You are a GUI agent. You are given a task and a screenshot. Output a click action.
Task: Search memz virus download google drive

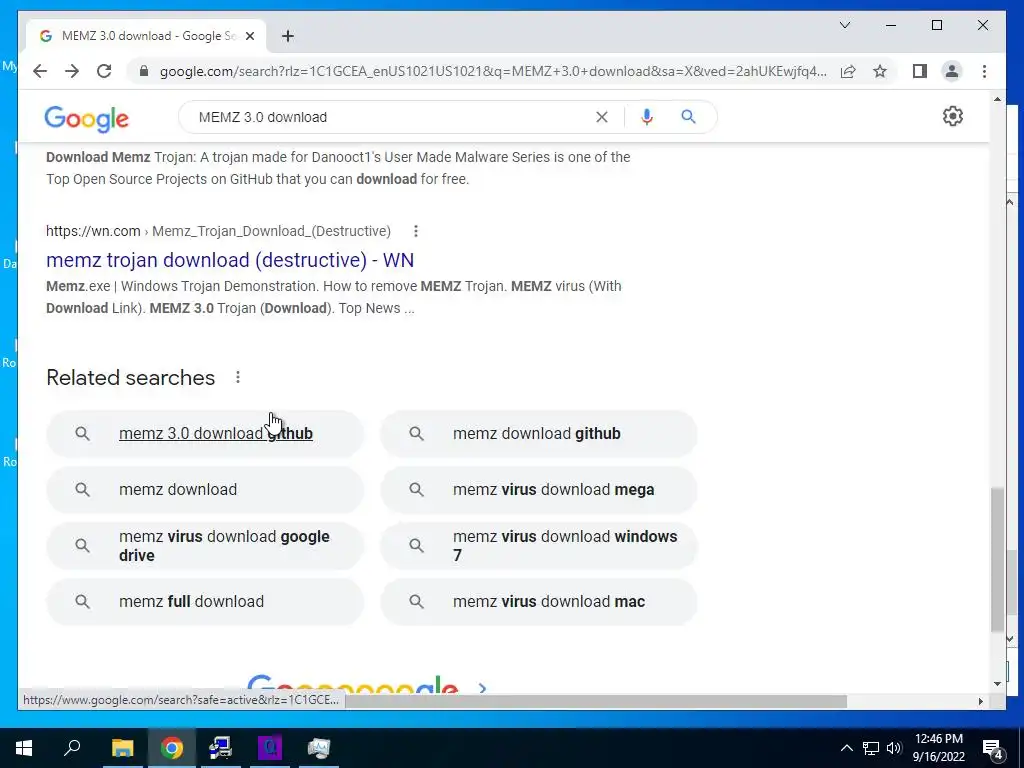205,546
